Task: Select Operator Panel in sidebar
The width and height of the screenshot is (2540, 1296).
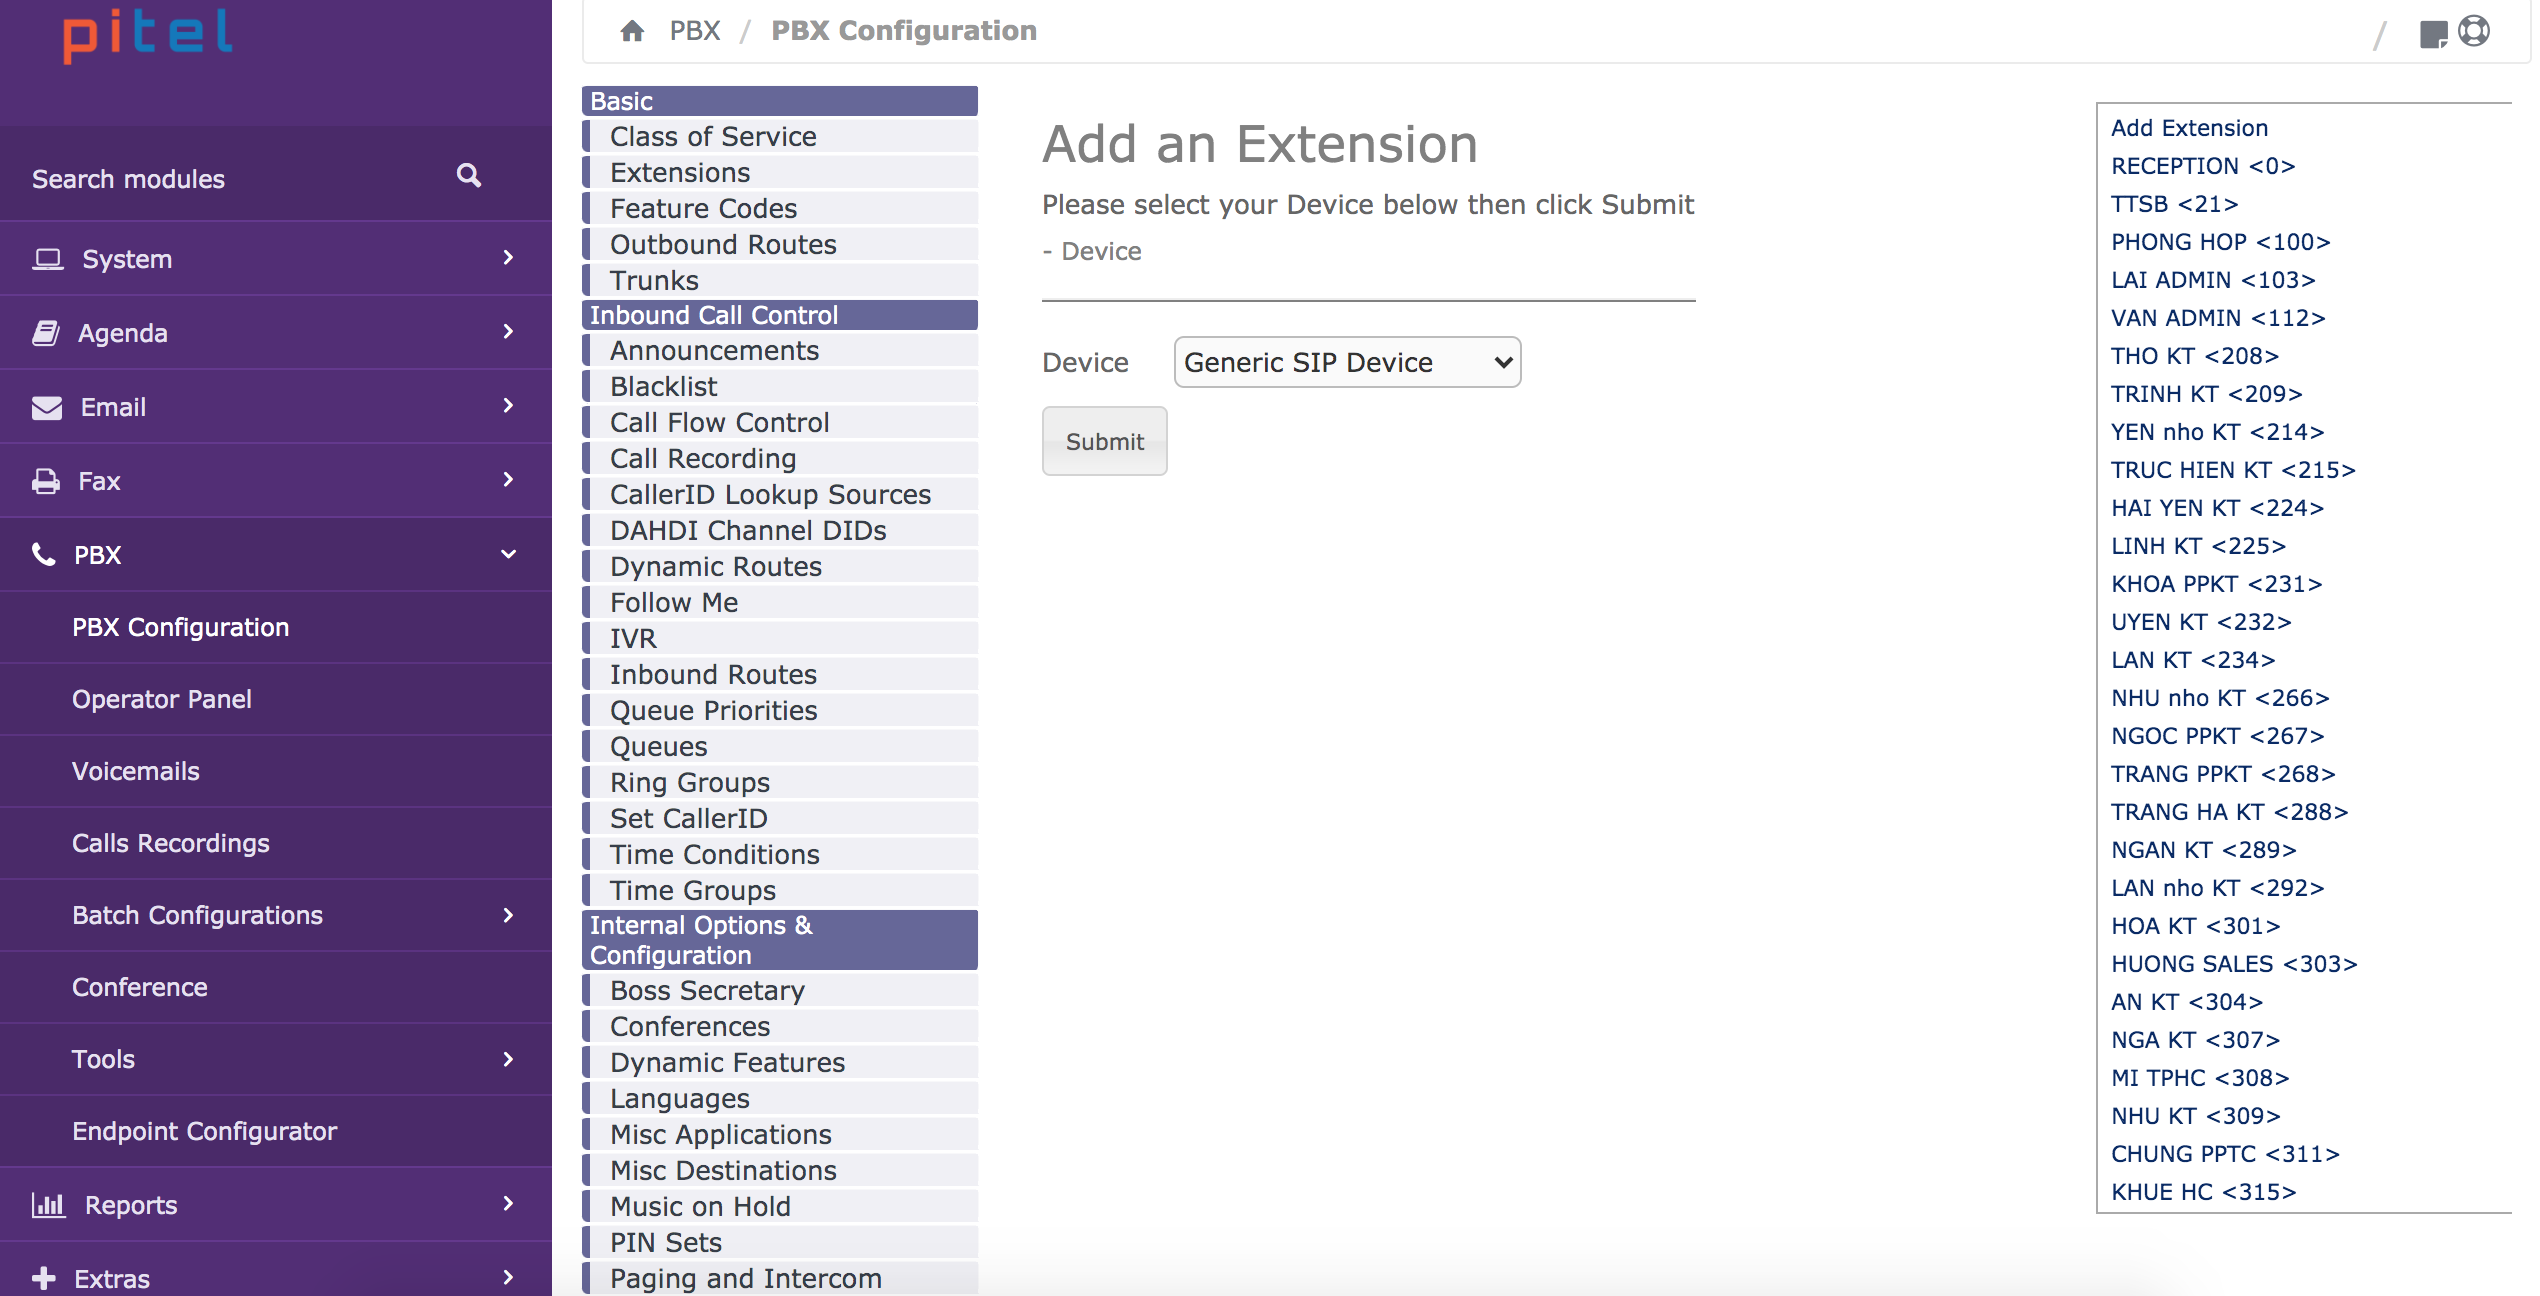Action: click(162, 699)
